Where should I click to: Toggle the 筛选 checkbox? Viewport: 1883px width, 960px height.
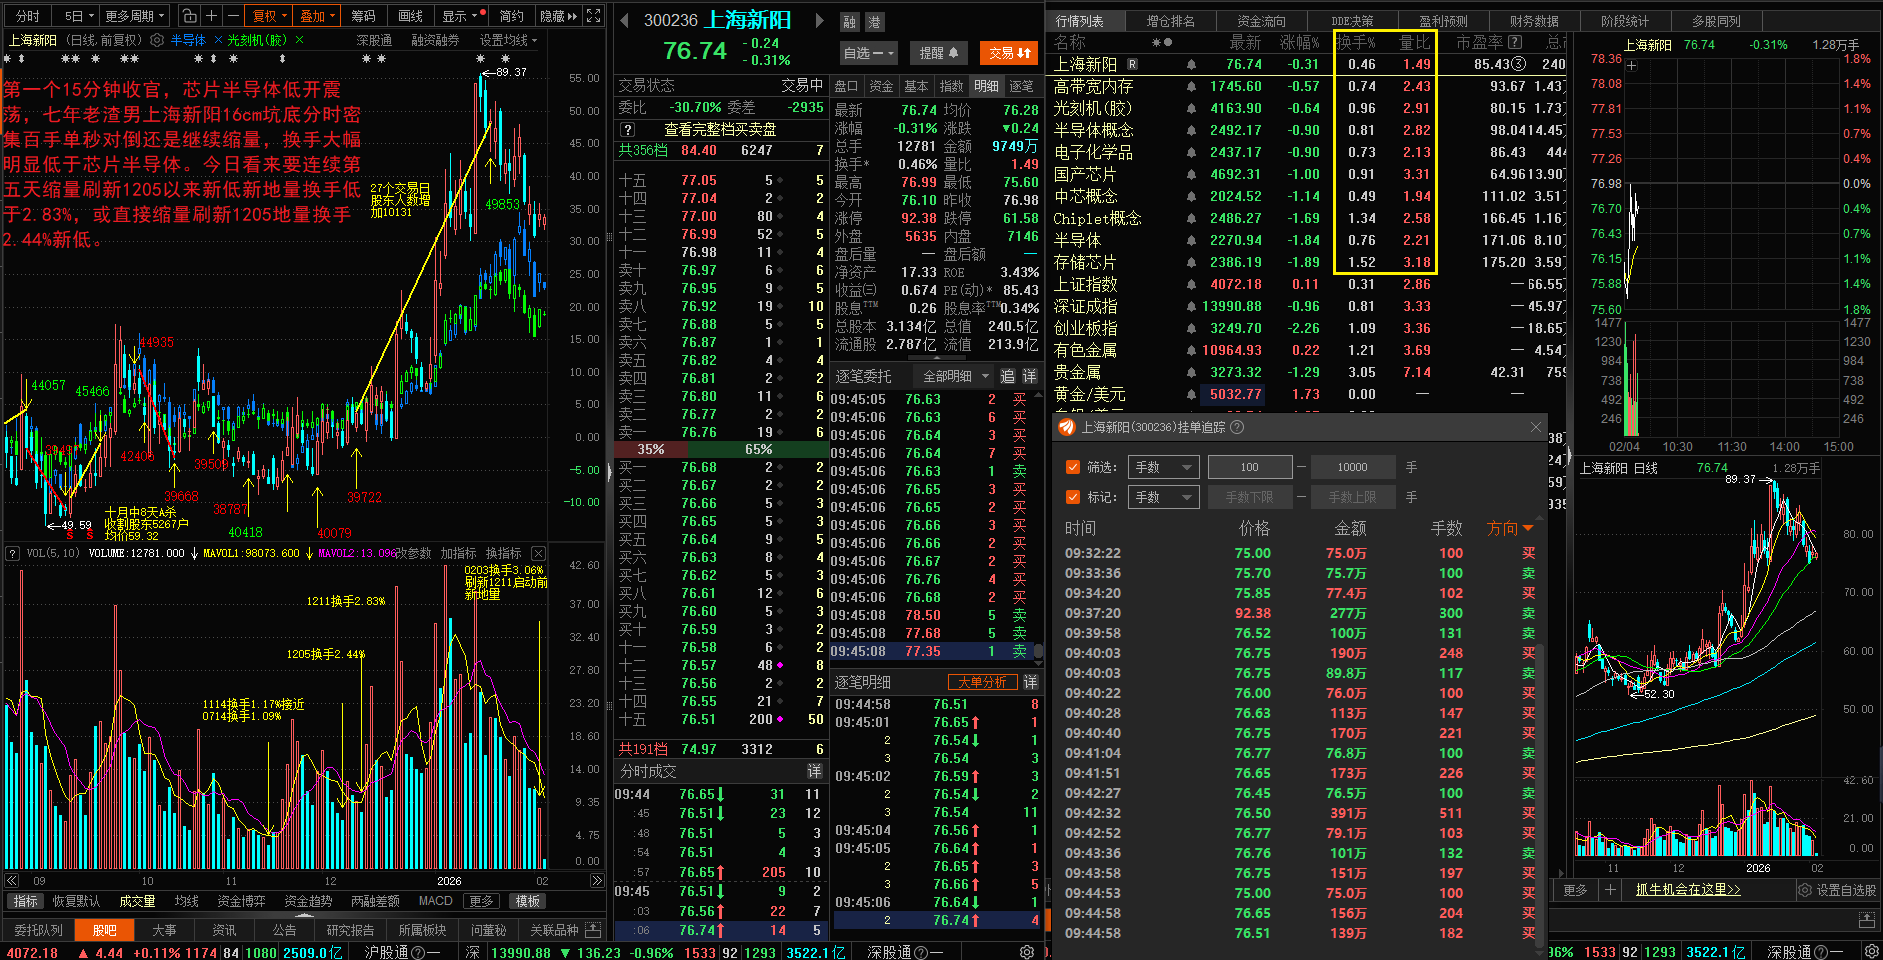coord(1073,467)
